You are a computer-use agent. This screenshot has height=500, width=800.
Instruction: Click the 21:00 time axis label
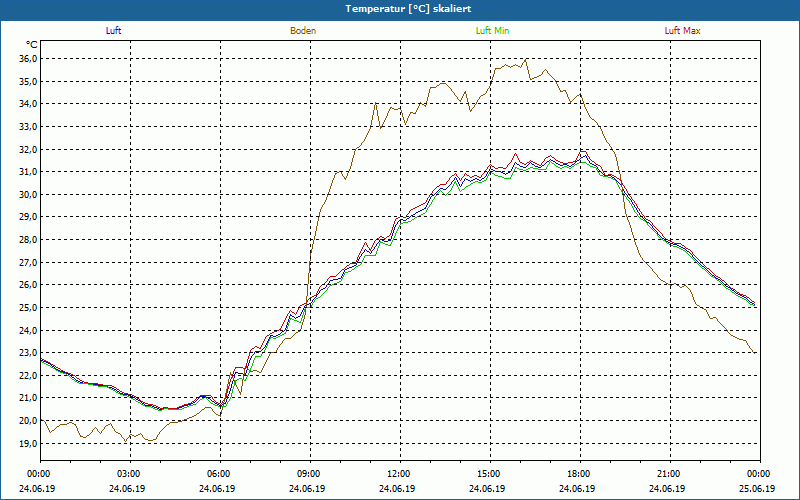668,474
